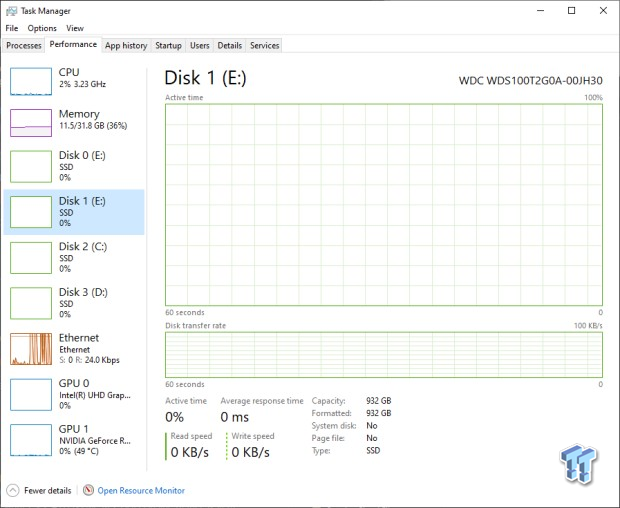Switch to the Processes tab
Viewport: 620px width, 508px height.
pyautogui.click(x=24, y=45)
